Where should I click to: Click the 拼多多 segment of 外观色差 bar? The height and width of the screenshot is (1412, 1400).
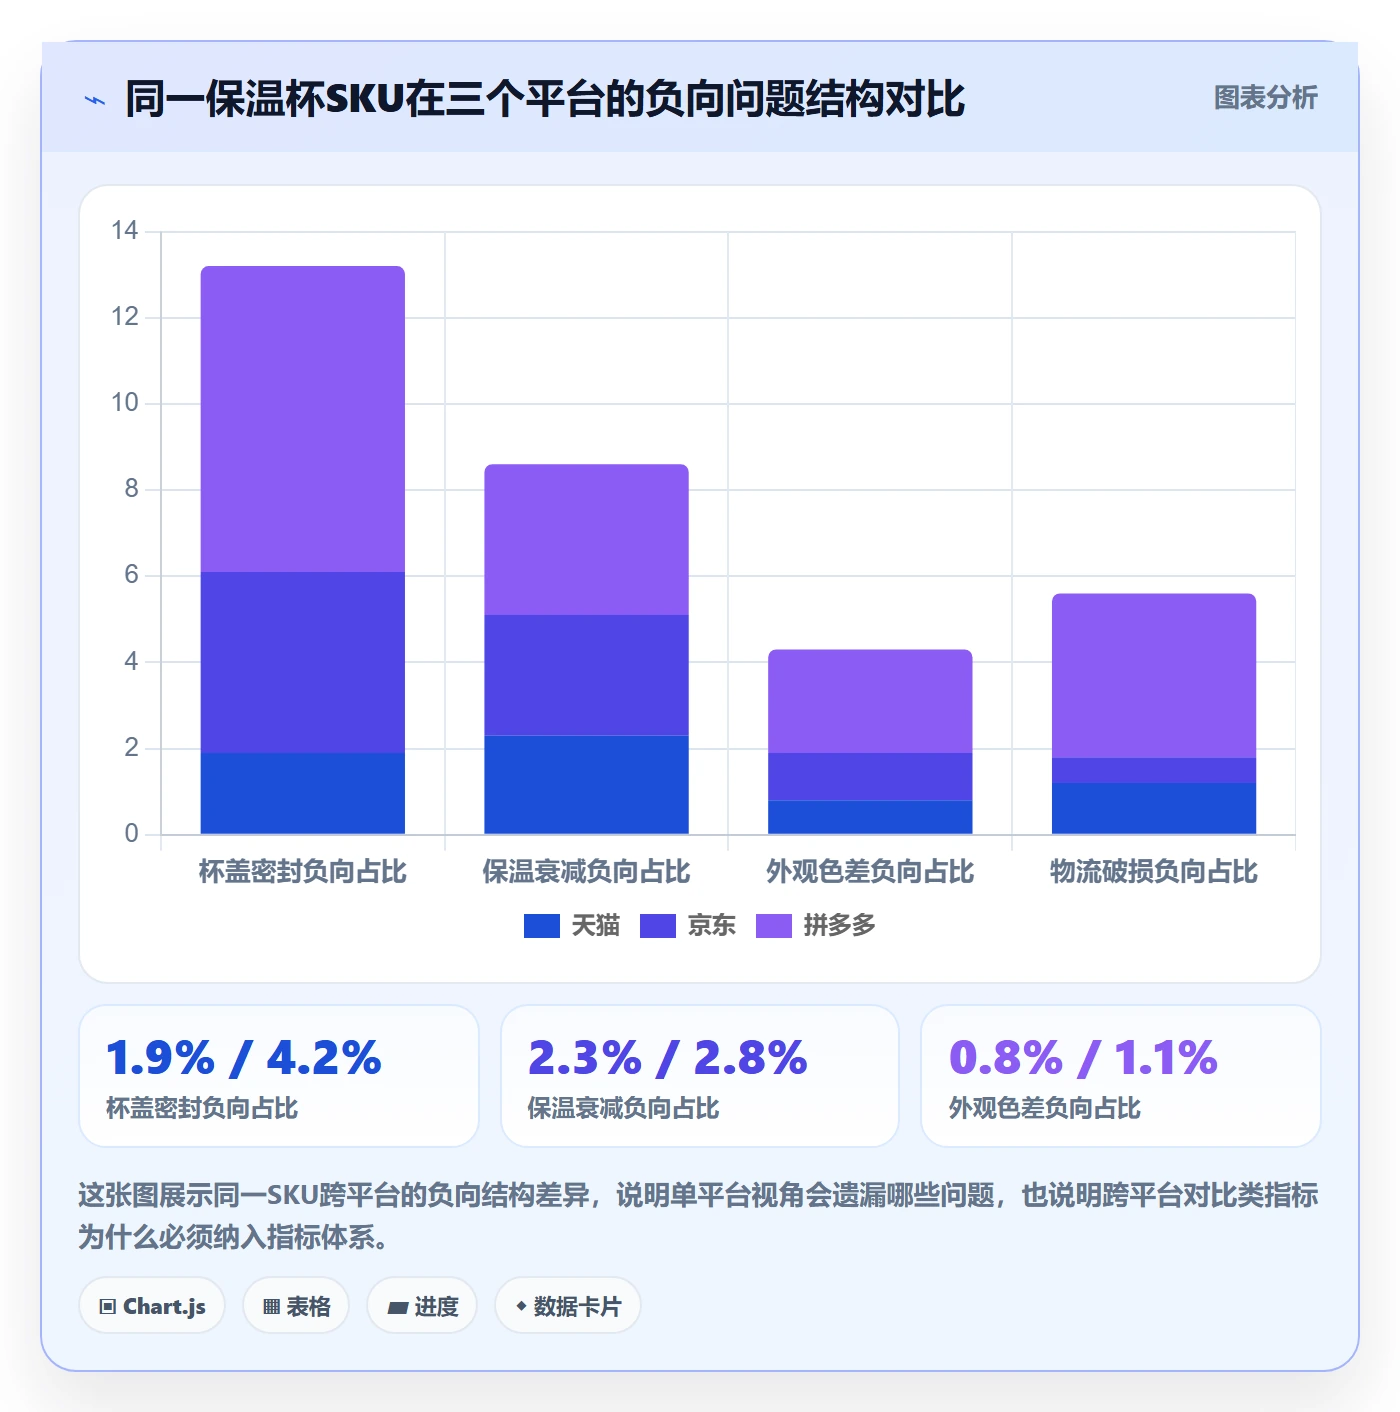tap(870, 701)
